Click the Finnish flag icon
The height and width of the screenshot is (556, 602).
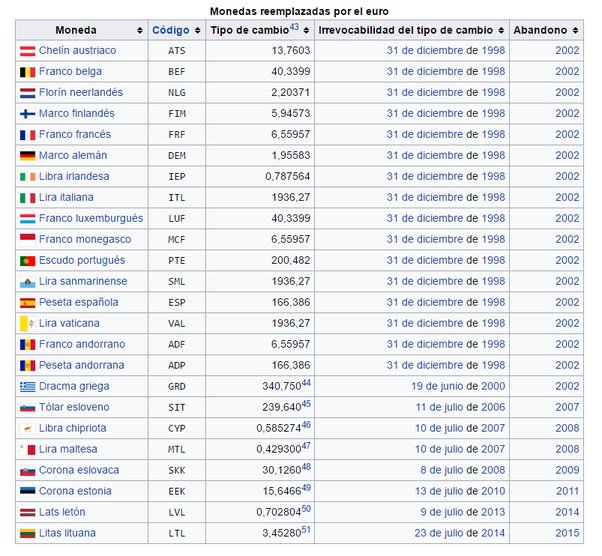[28, 114]
